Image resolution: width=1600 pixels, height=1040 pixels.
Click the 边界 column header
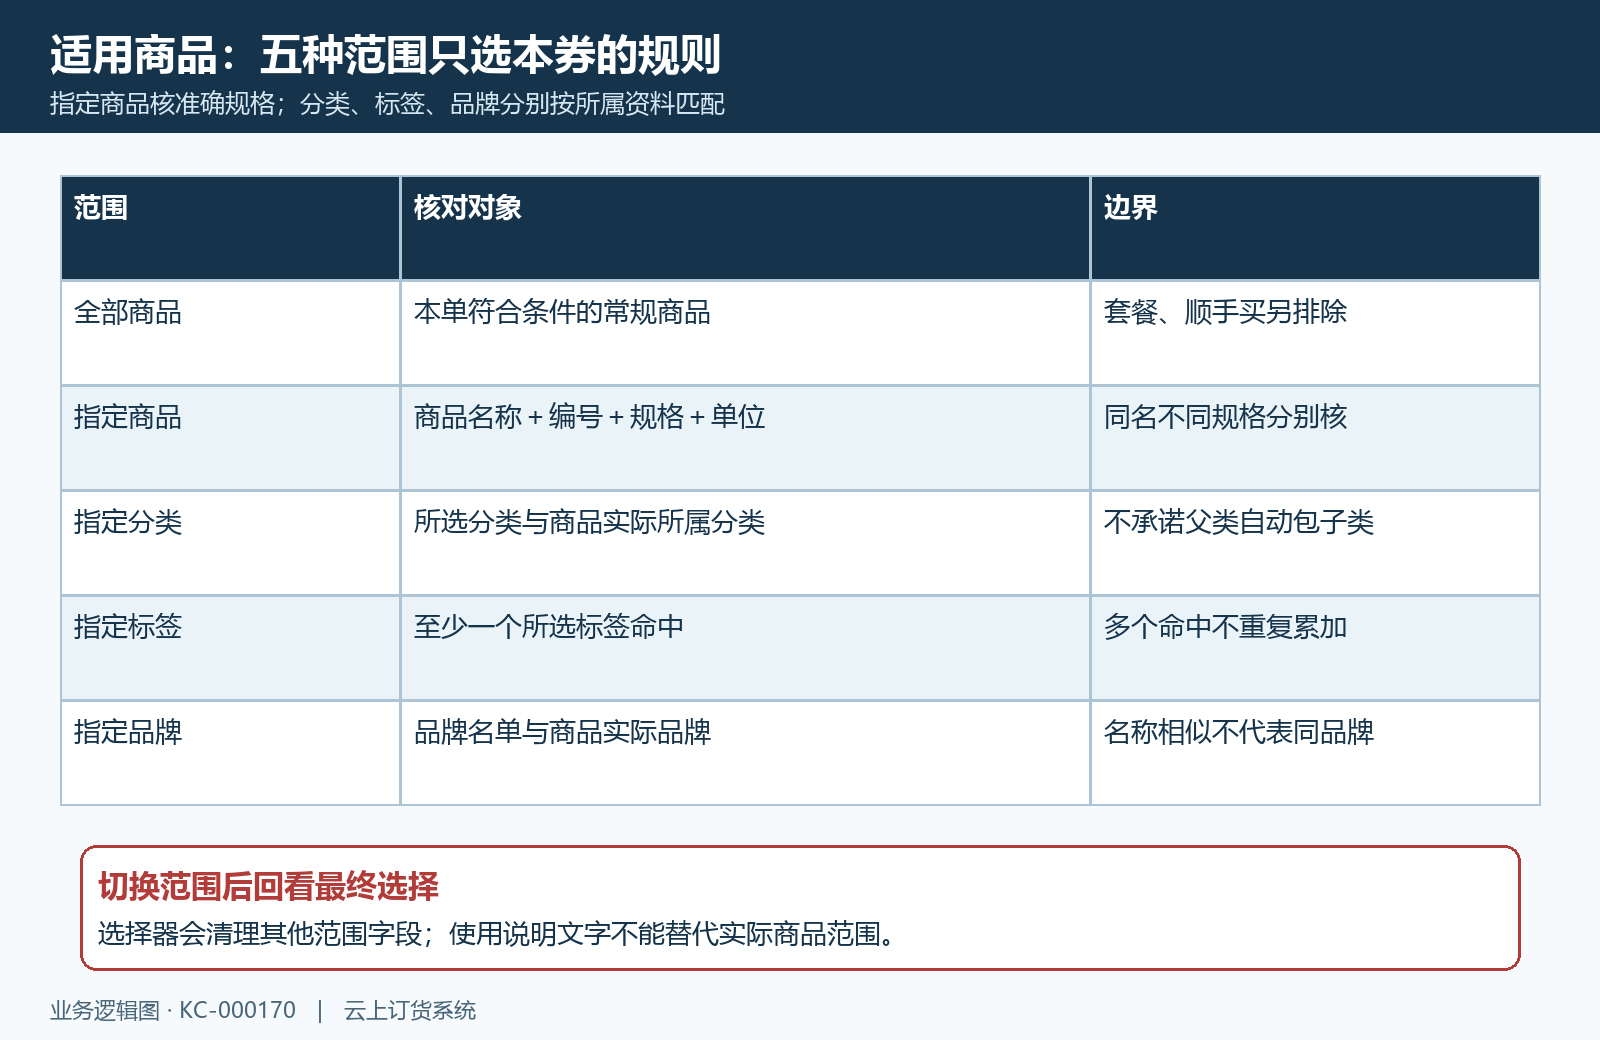pos(1315,228)
